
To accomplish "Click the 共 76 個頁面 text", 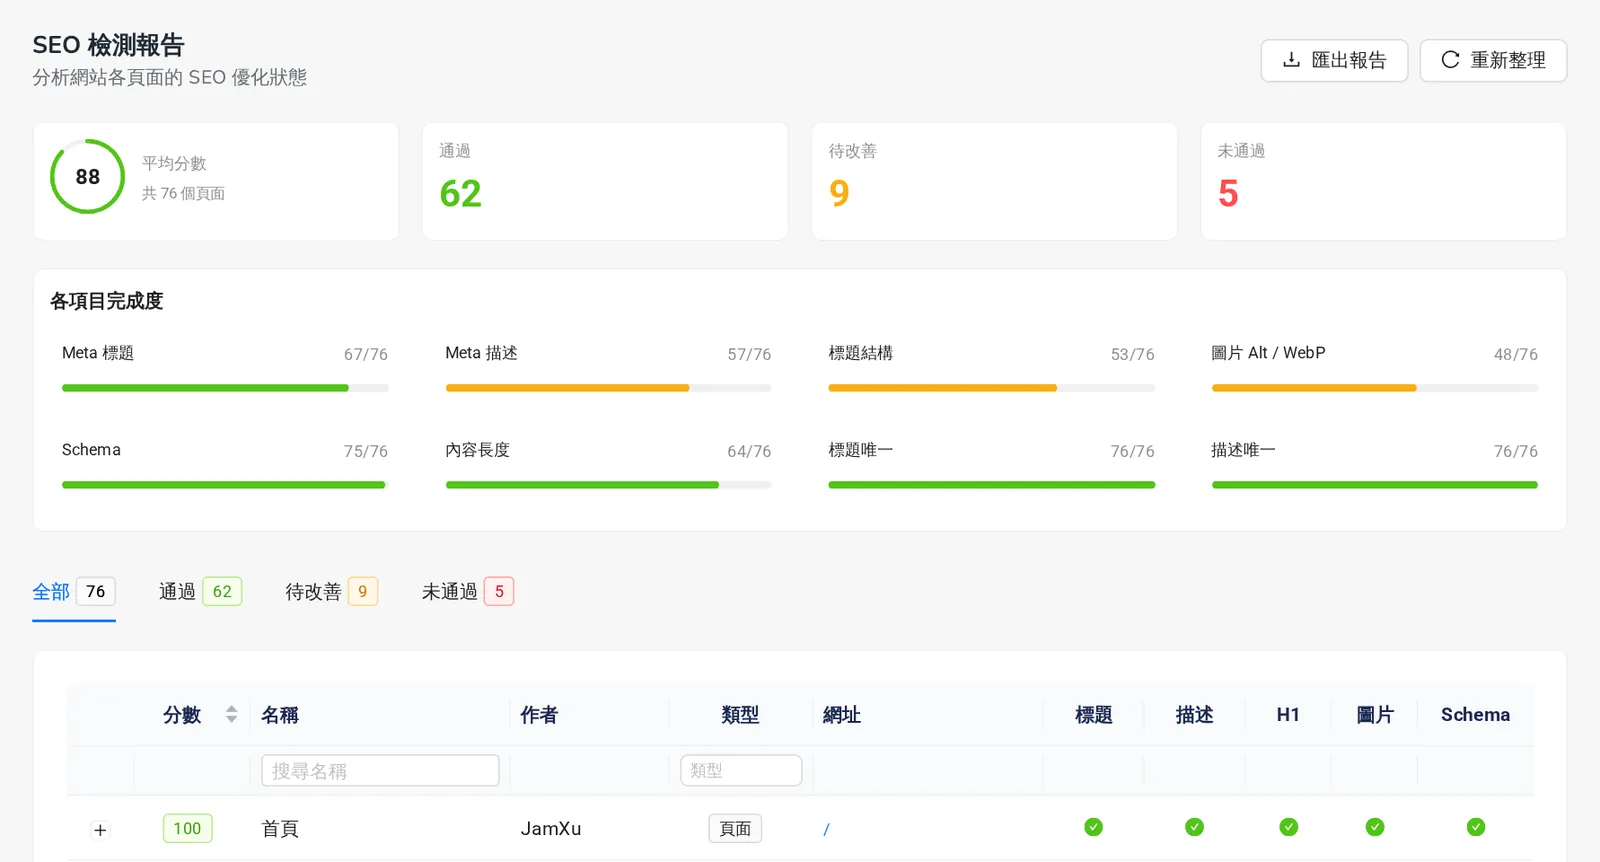I will coord(183,193).
